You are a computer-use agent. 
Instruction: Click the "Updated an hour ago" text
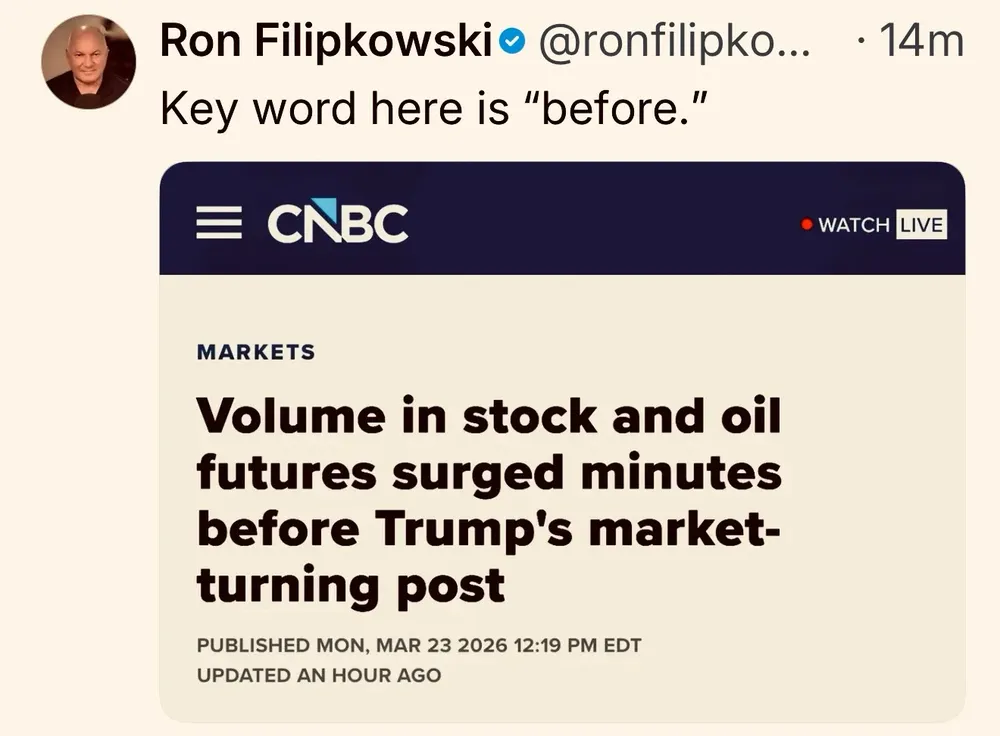pyautogui.click(x=318, y=675)
